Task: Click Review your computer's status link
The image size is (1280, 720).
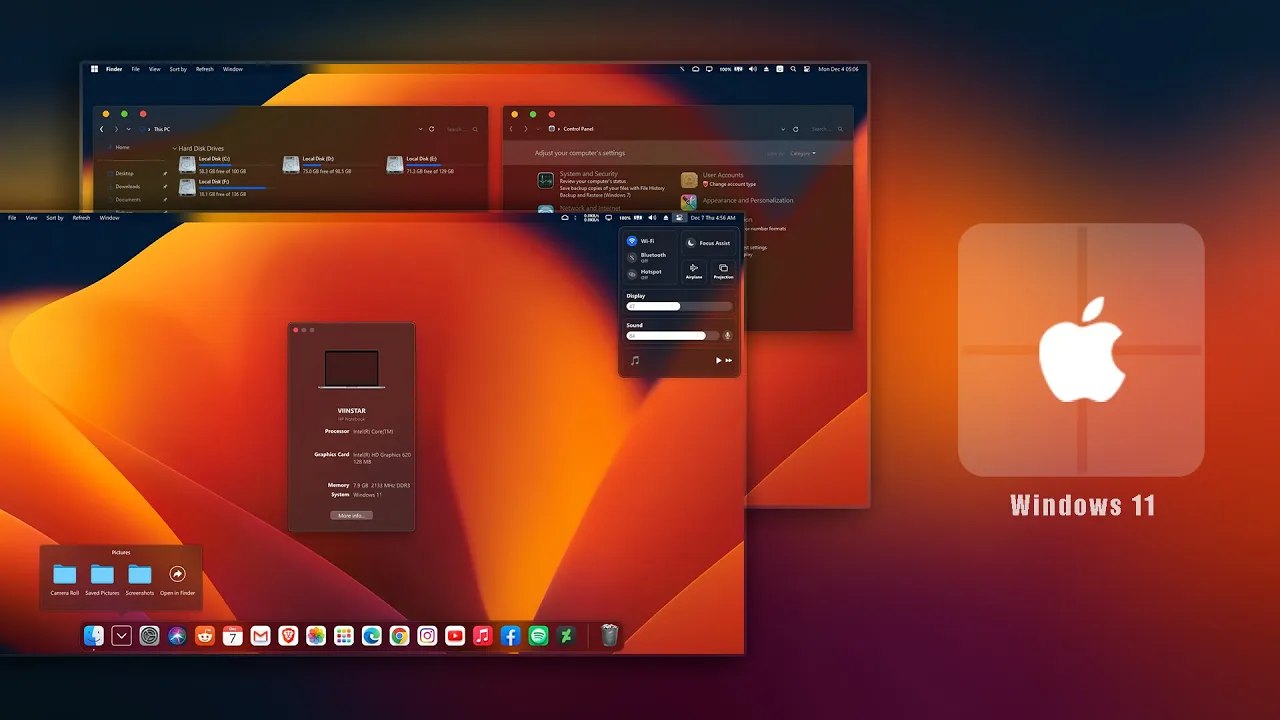Action: (x=595, y=182)
